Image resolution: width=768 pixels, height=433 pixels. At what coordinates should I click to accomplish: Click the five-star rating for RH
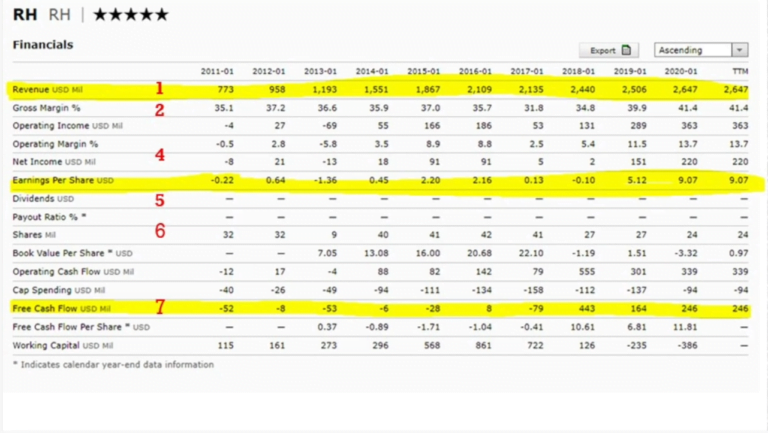coord(131,15)
